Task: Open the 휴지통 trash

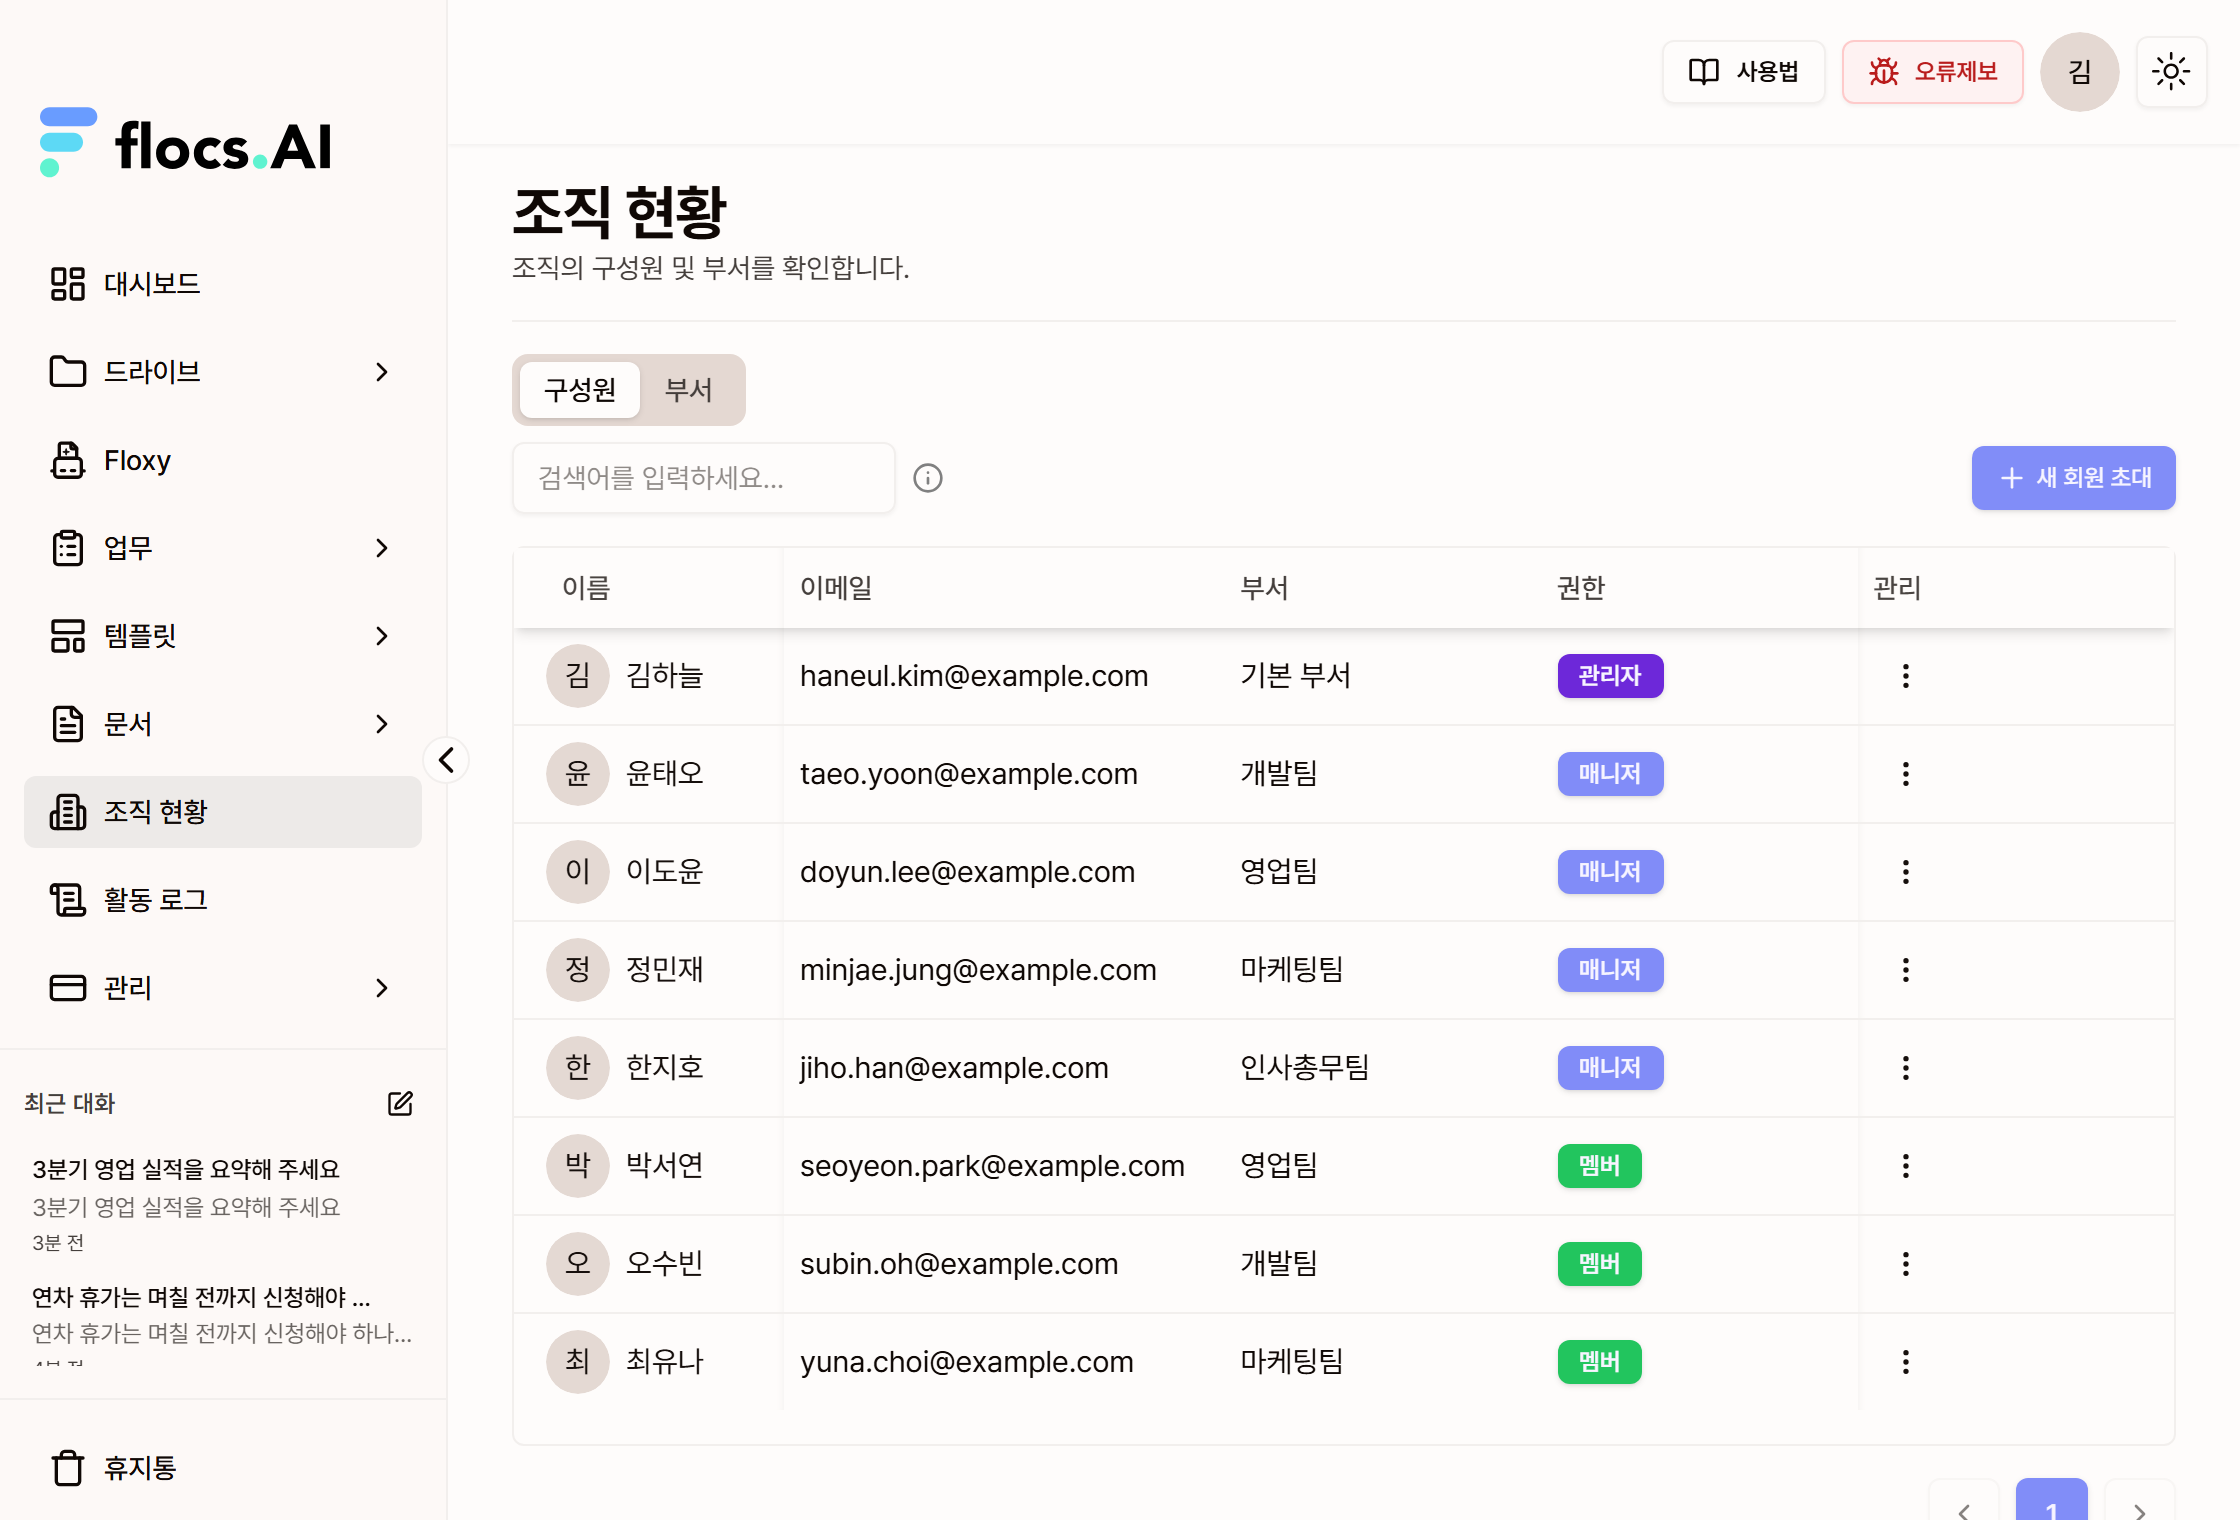Action: (223, 1468)
